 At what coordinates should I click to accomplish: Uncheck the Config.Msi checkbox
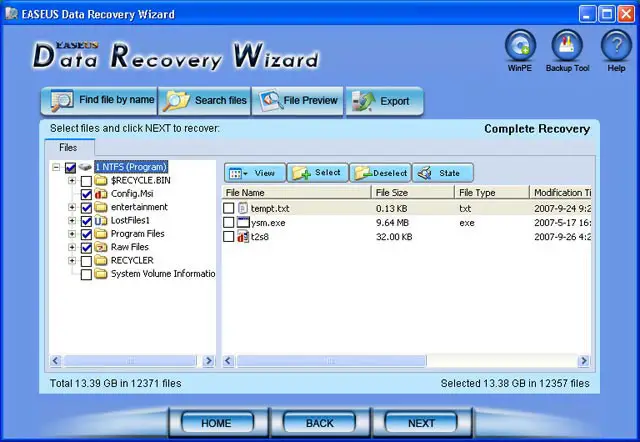click(x=86, y=194)
